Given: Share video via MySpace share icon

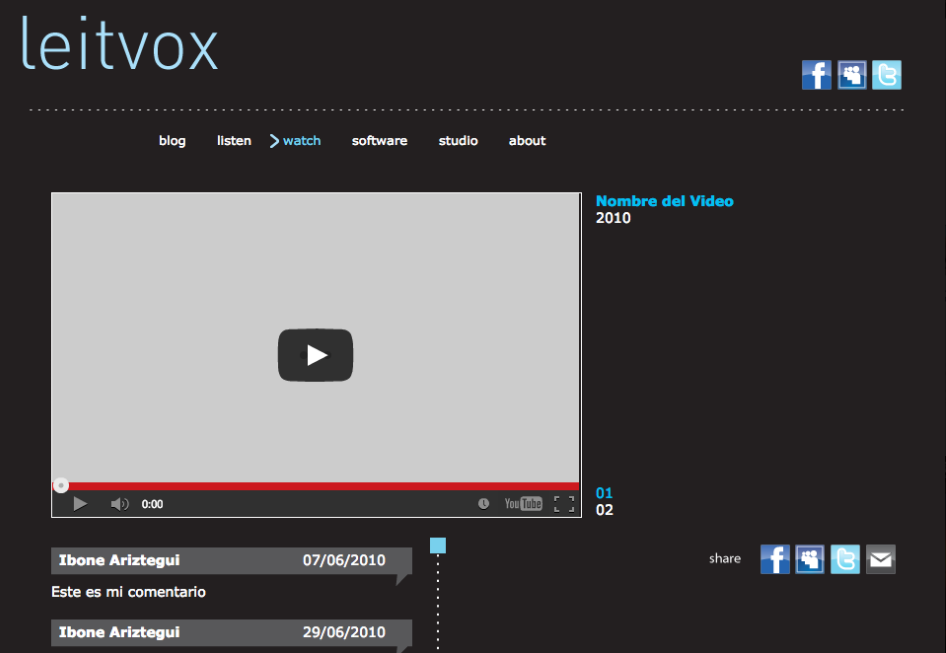Looking at the screenshot, I should click(x=810, y=559).
